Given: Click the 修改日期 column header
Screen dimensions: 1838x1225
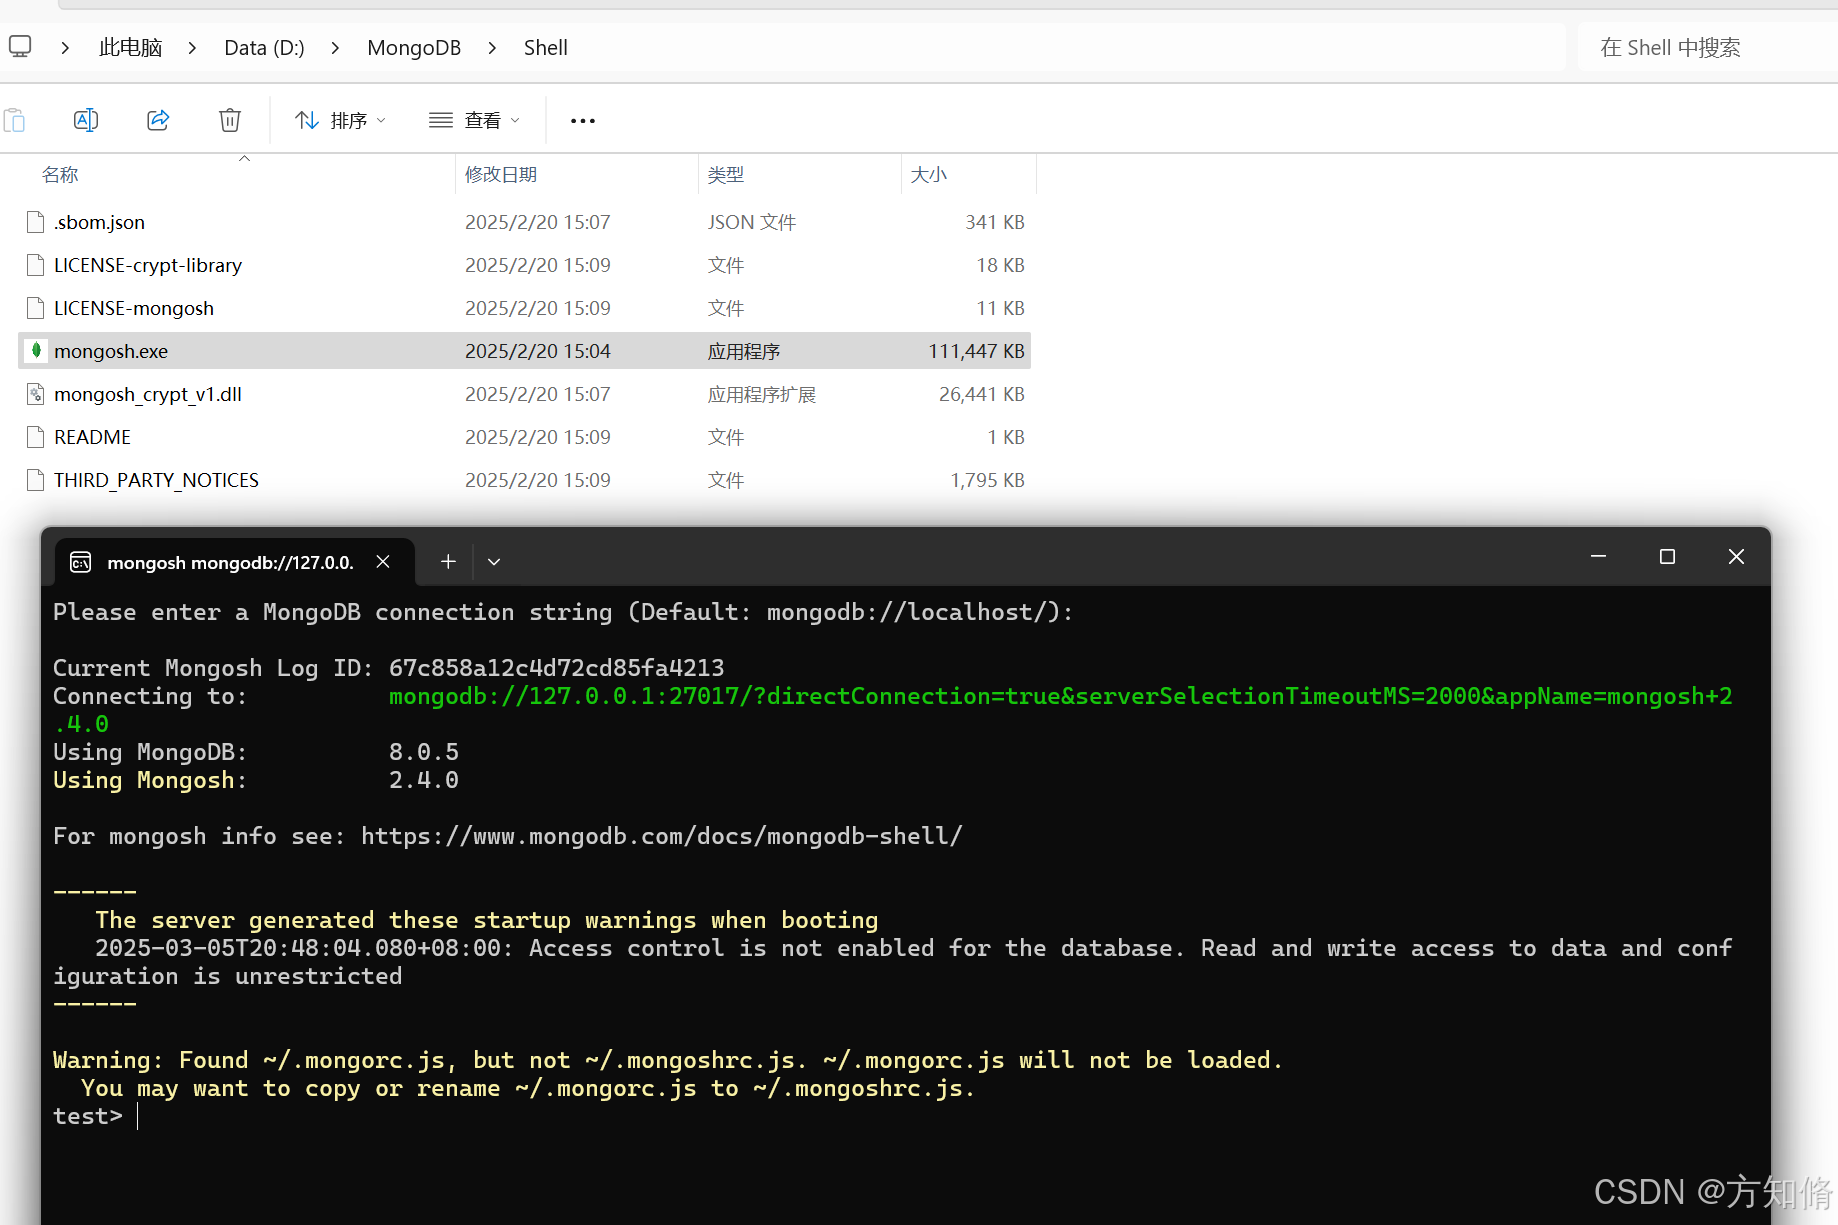Looking at the screenshot, I should click(x=501, y=174).
